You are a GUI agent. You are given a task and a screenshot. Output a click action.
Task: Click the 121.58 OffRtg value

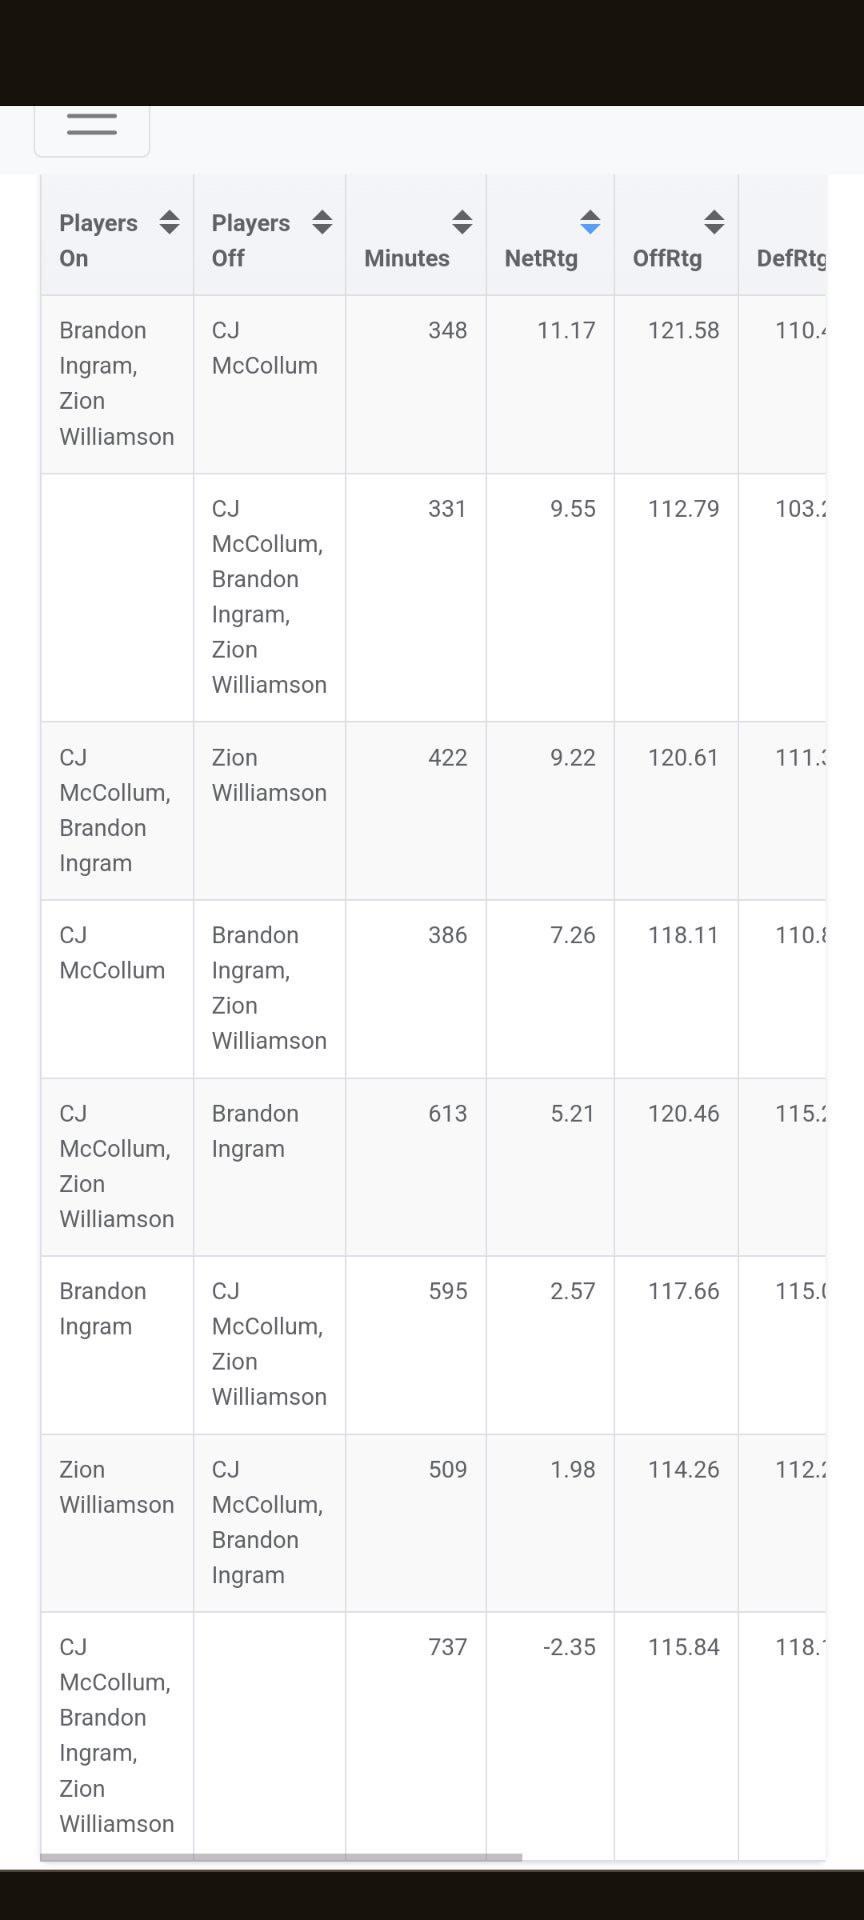pyautogui.click(x=683, y=330)
